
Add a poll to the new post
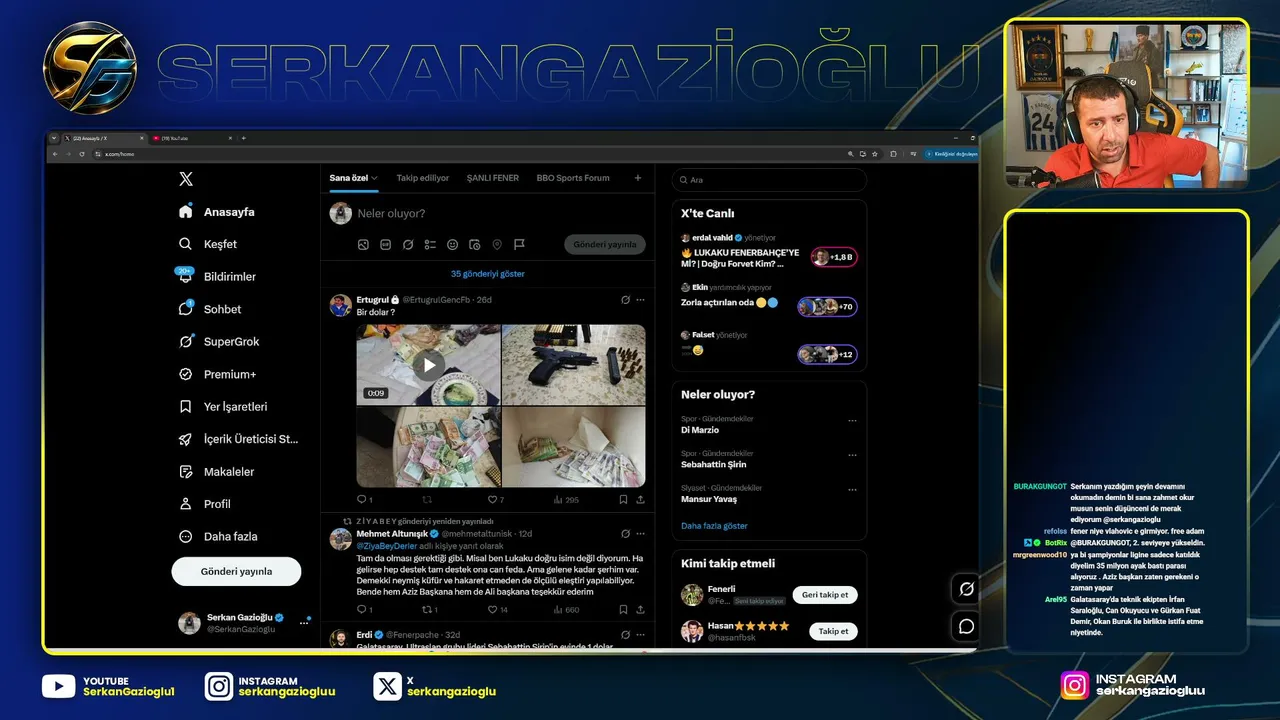point(430,244)
